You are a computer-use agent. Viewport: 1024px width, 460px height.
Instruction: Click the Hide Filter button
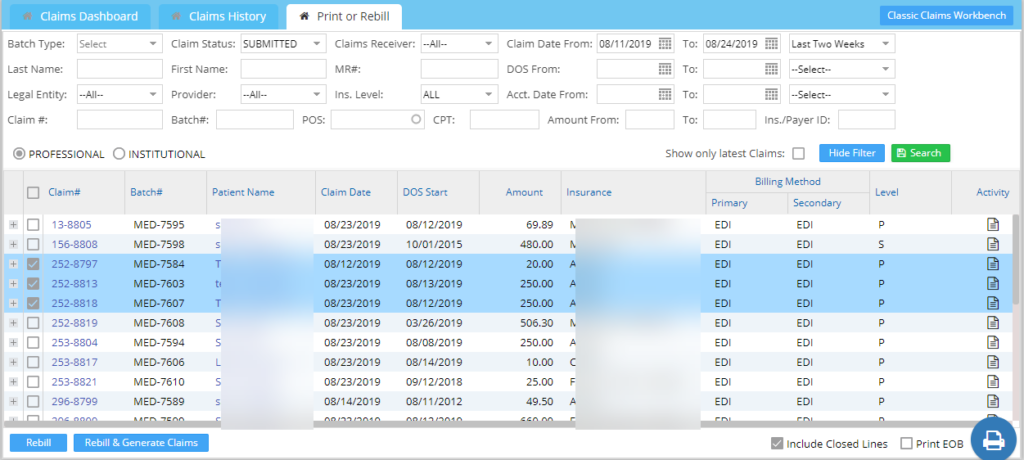pyautogui.click(x=852, y=153)
